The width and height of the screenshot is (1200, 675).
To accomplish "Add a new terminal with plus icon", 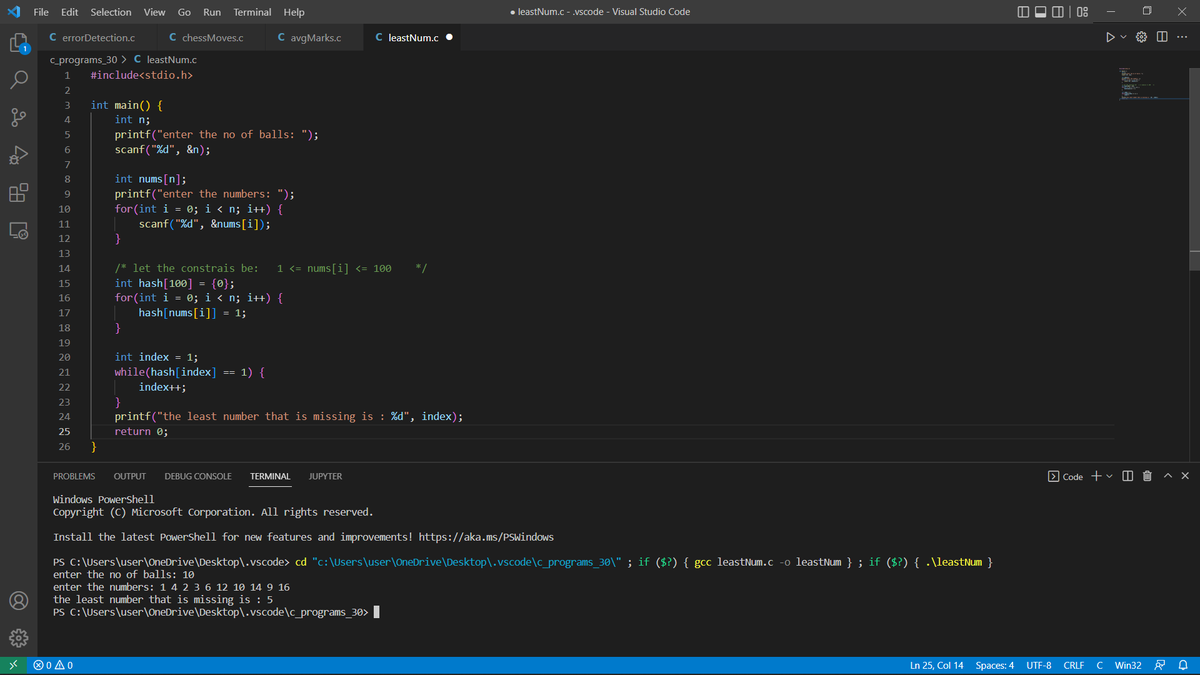I will point(1095,476).
